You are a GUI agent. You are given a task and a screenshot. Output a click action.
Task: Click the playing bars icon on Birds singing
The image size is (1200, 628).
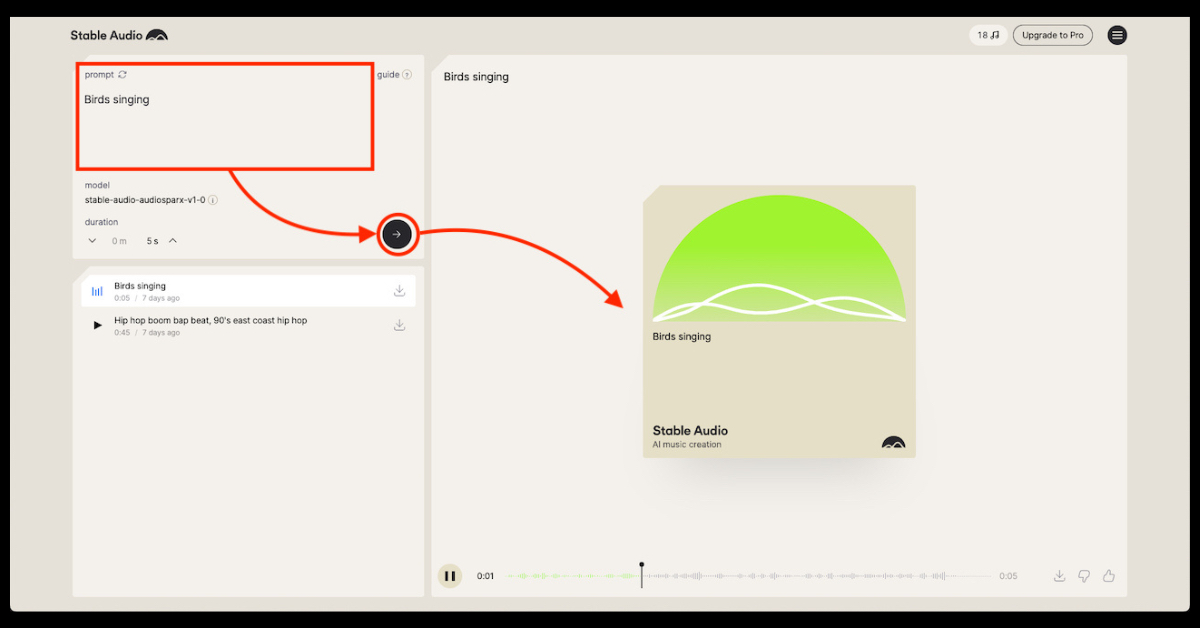click(x=97, y=291)
